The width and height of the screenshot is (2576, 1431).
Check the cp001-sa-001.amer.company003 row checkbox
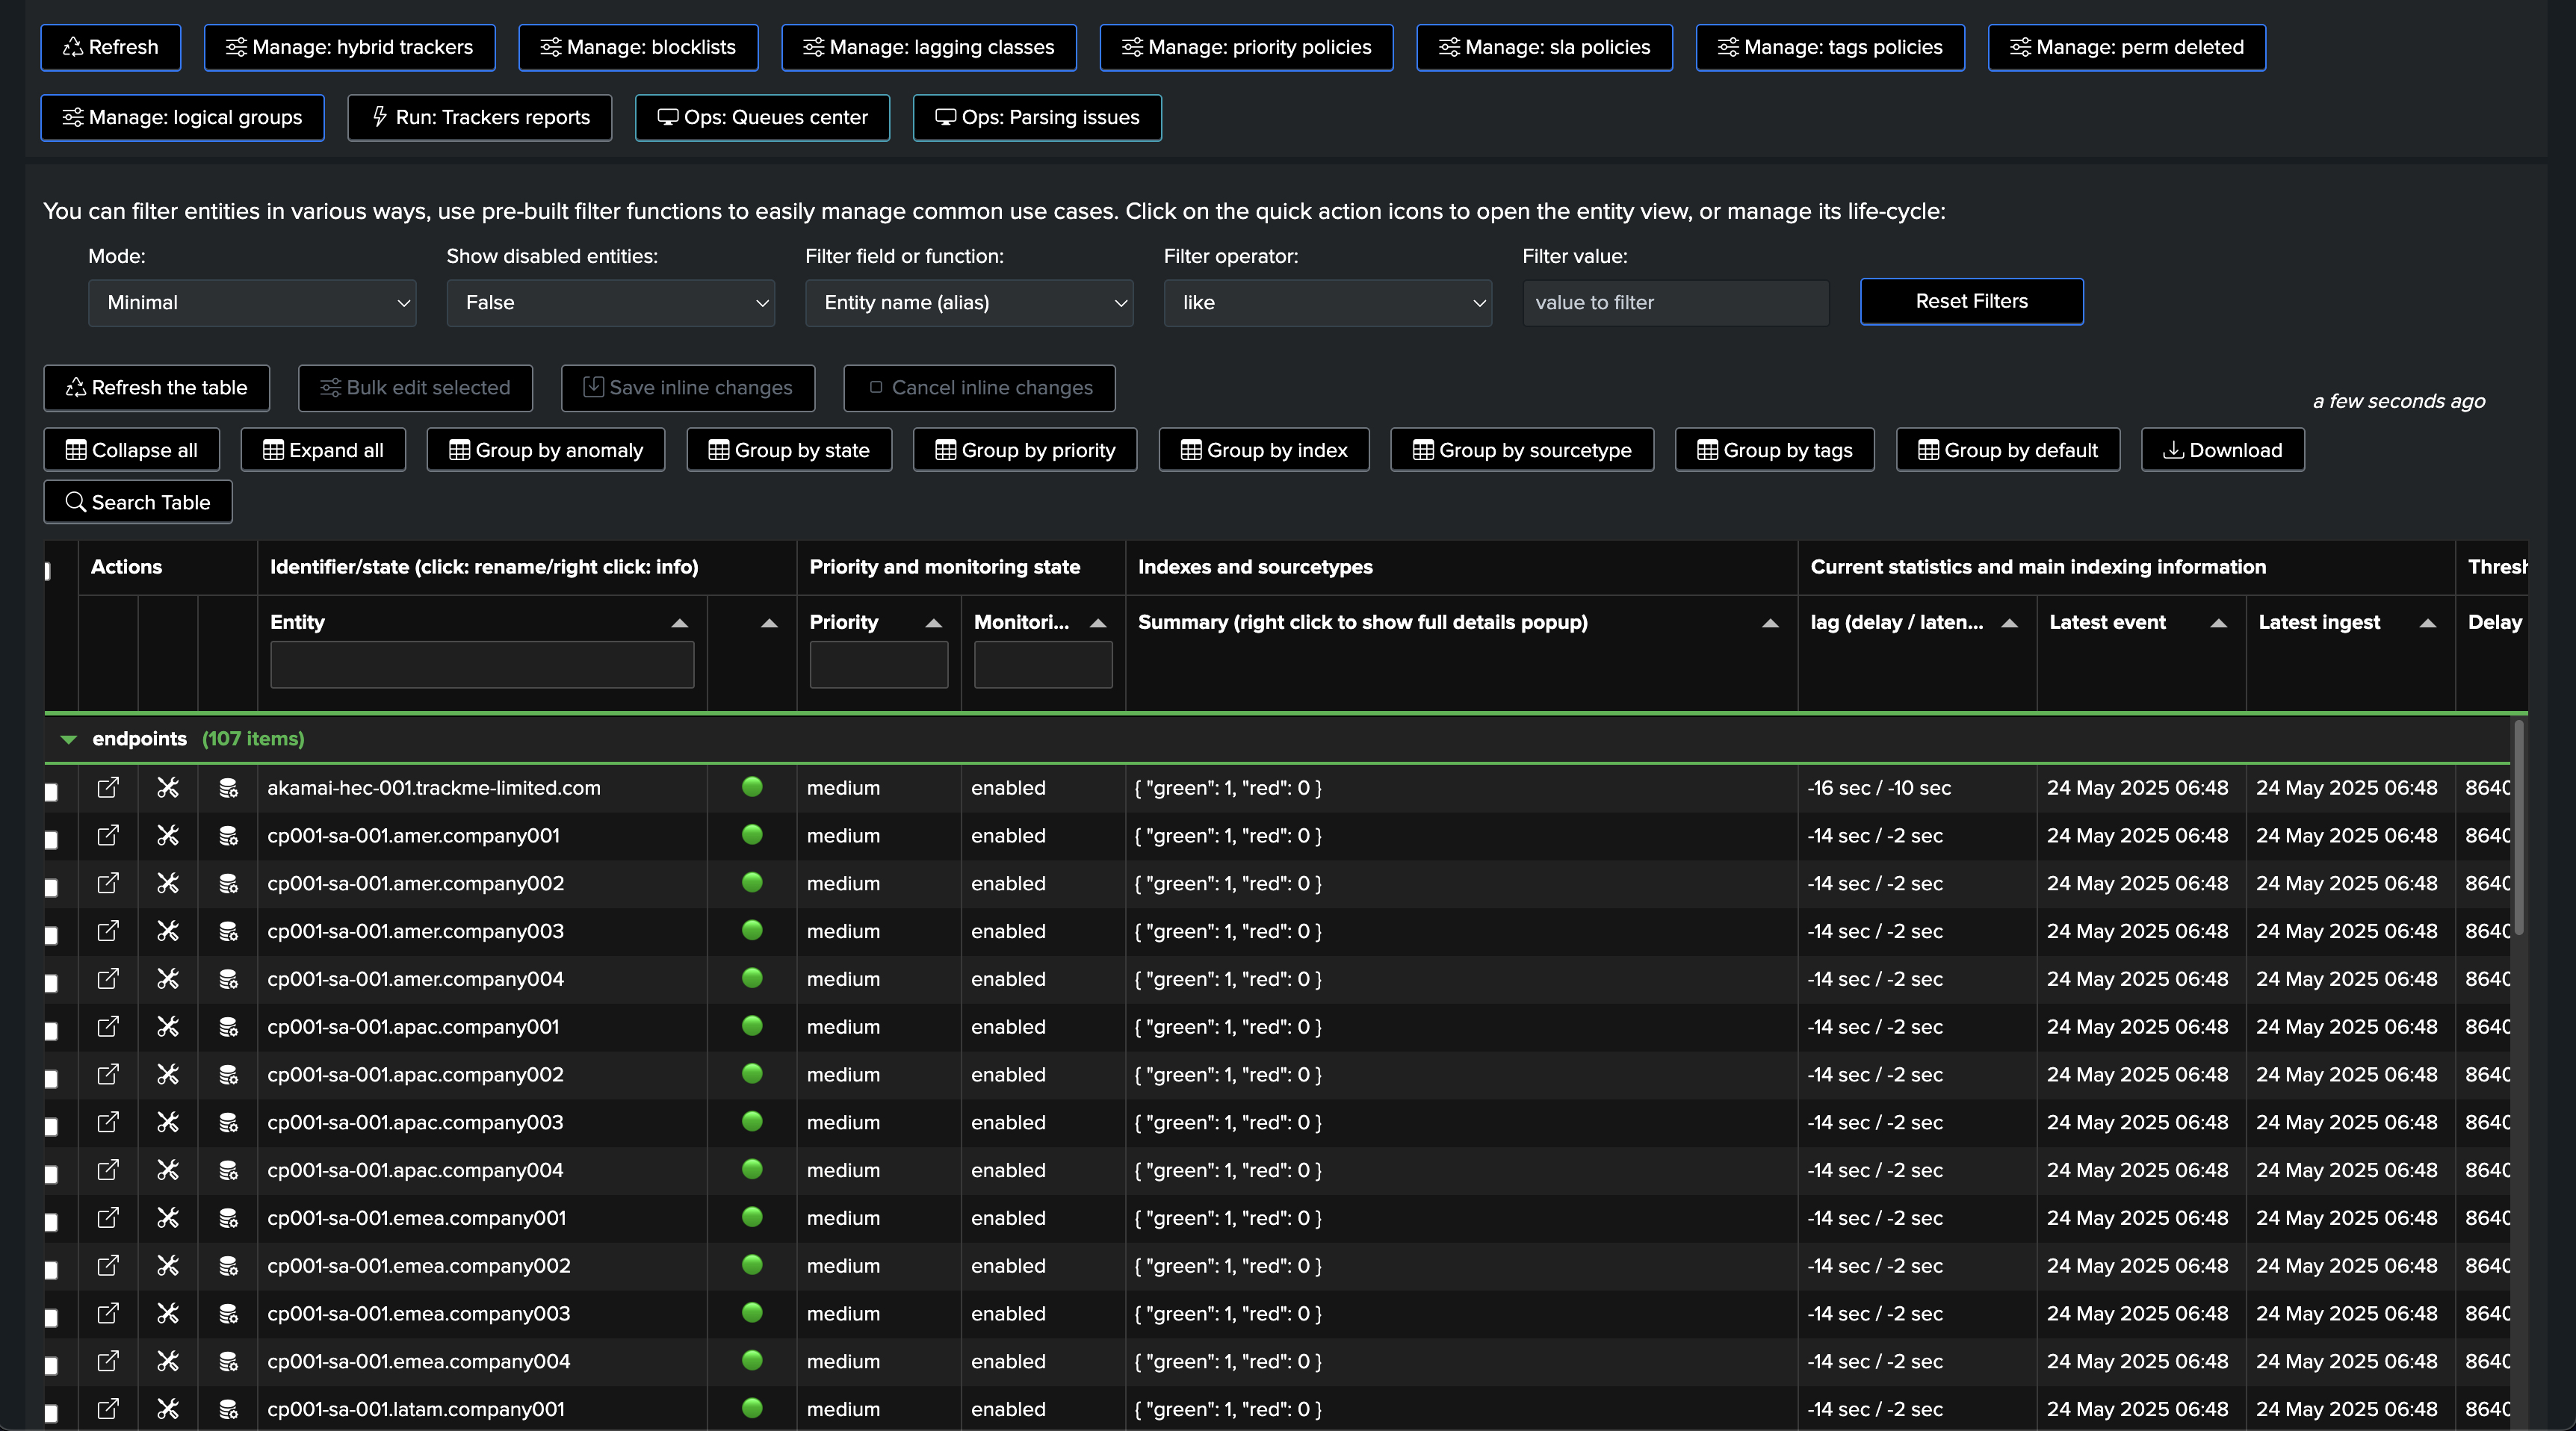(52, 935)
